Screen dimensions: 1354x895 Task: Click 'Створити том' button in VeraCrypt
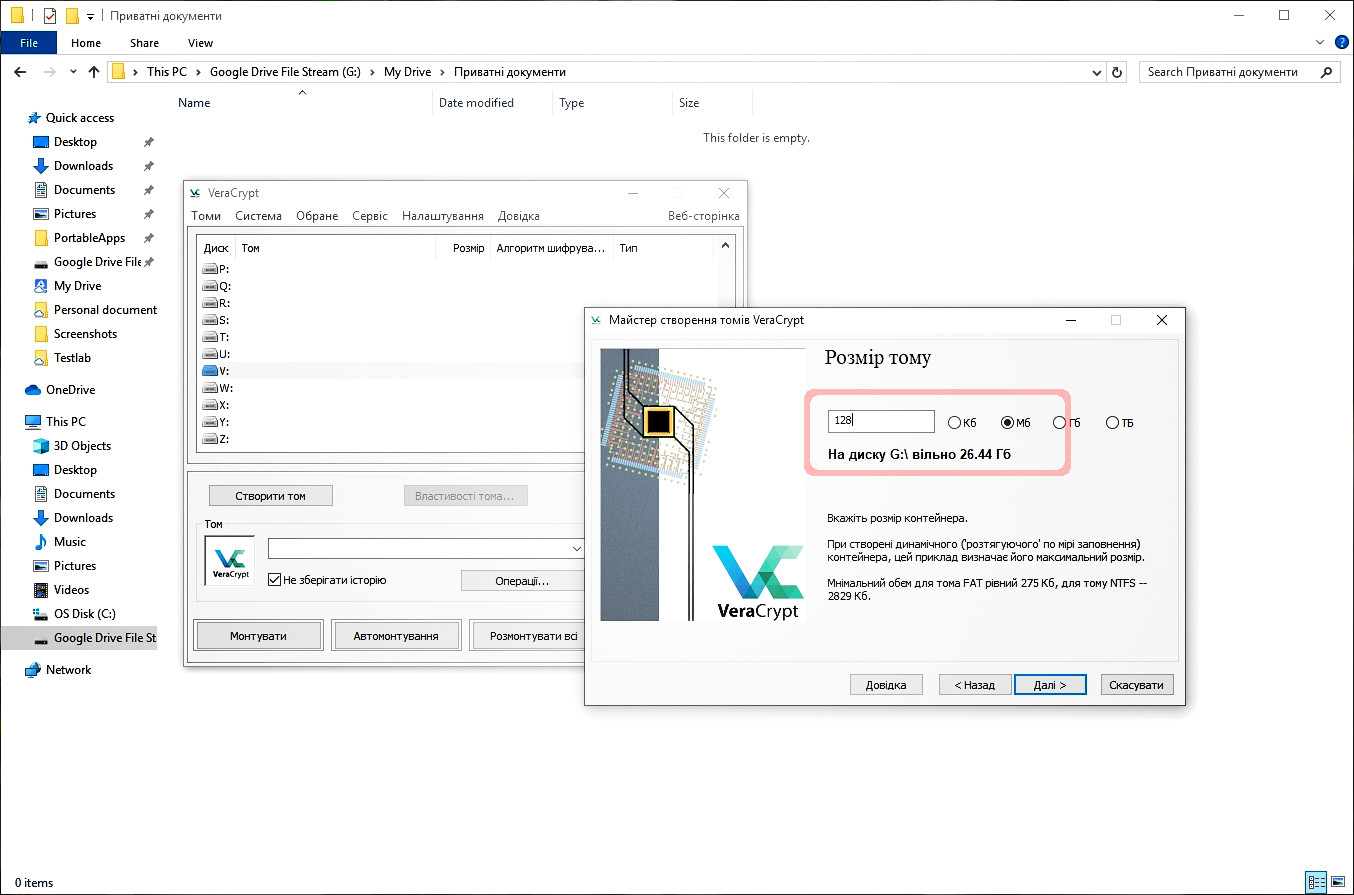coord(270,496)
